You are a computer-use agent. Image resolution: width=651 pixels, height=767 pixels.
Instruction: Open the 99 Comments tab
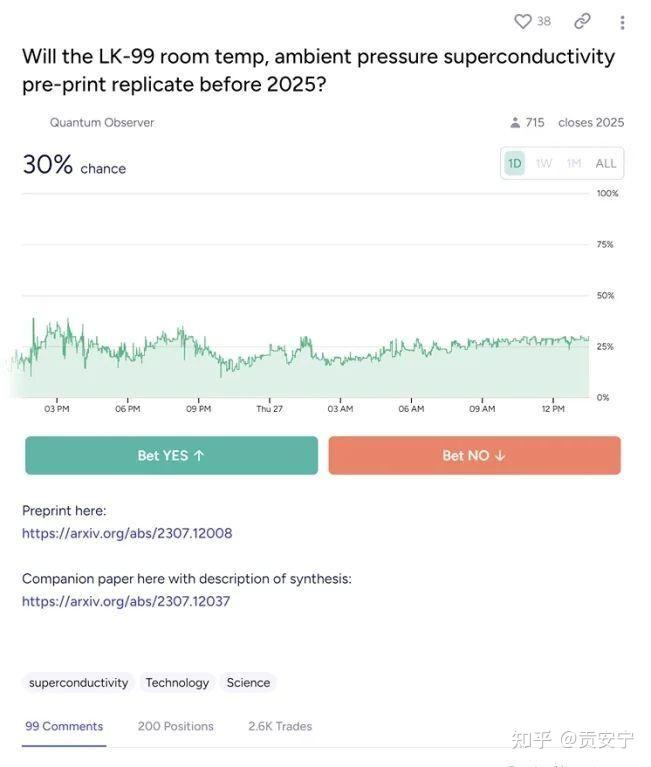[x=64, y=726]
